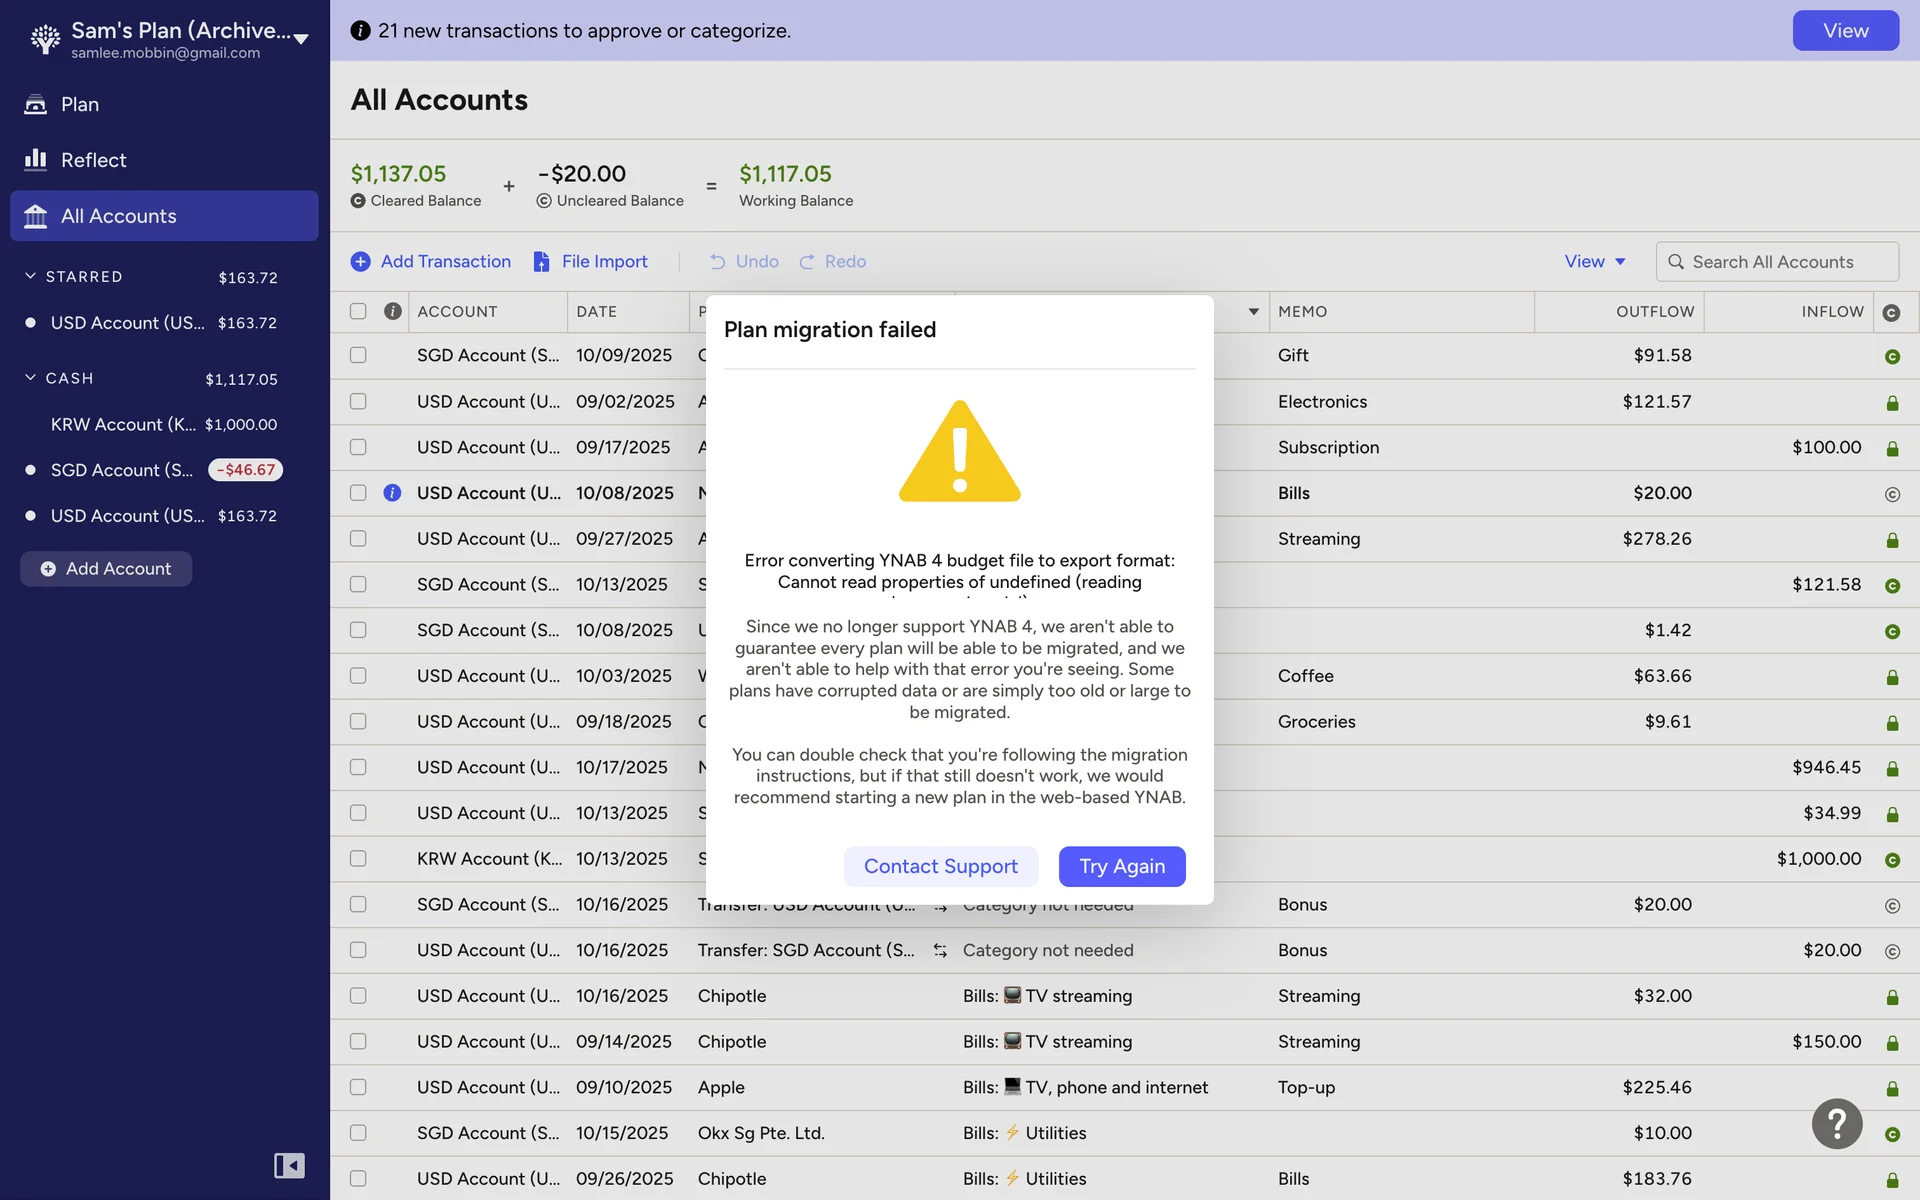Check the Apple Top-up transaction checkbox
Viewport: 1920px width, 1200px height.
[x=358, y=1087]
